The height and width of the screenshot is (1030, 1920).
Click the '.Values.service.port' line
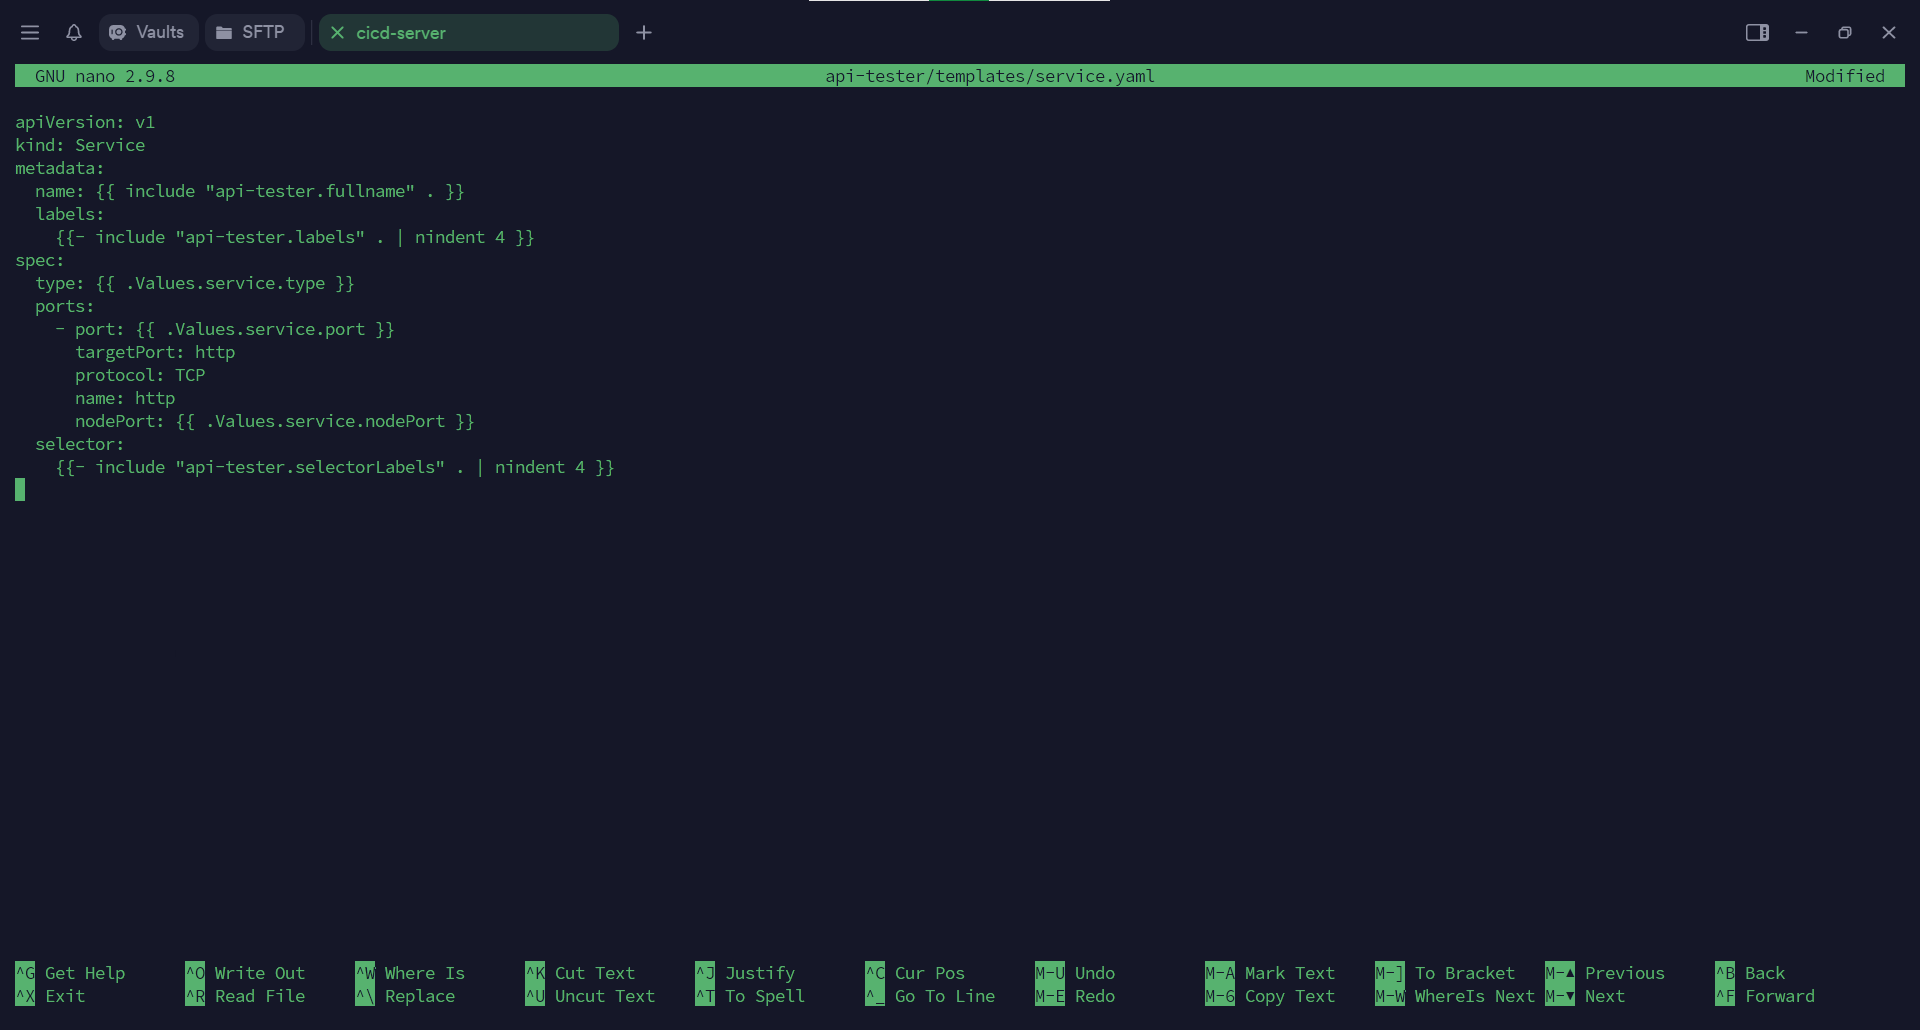[x=225, y=329]
